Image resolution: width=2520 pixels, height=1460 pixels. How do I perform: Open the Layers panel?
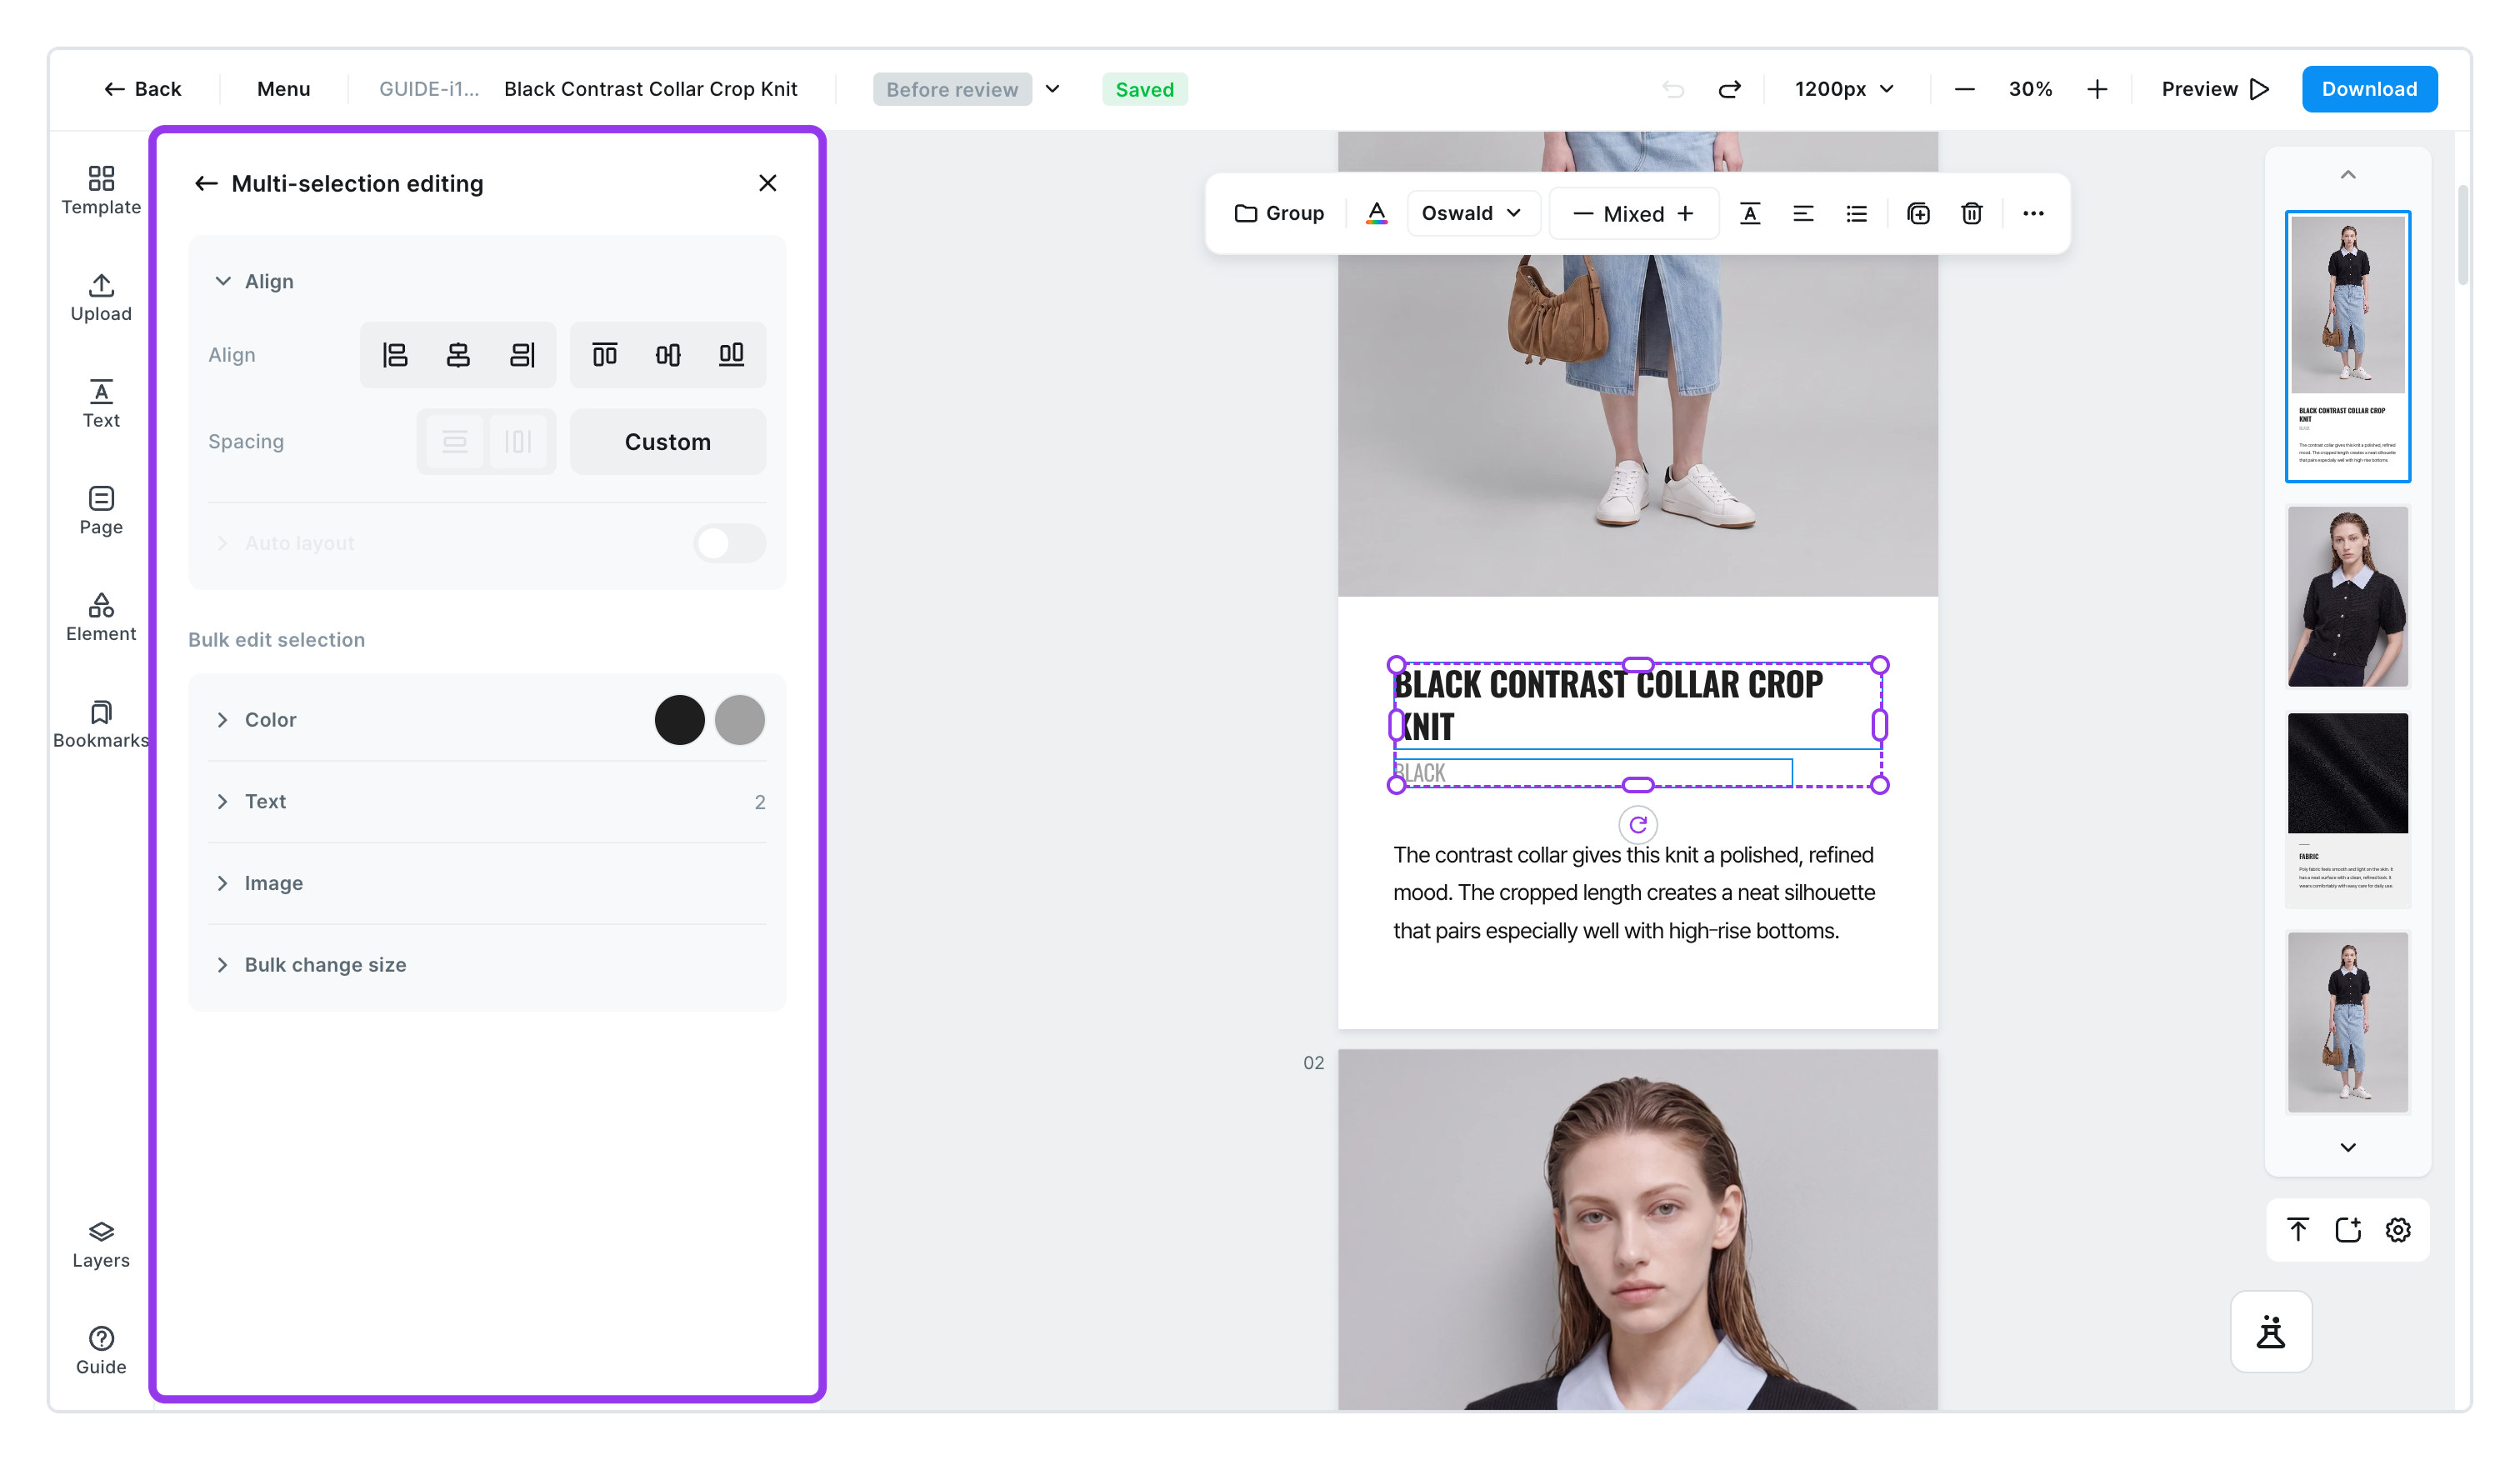pos(101,1244)
